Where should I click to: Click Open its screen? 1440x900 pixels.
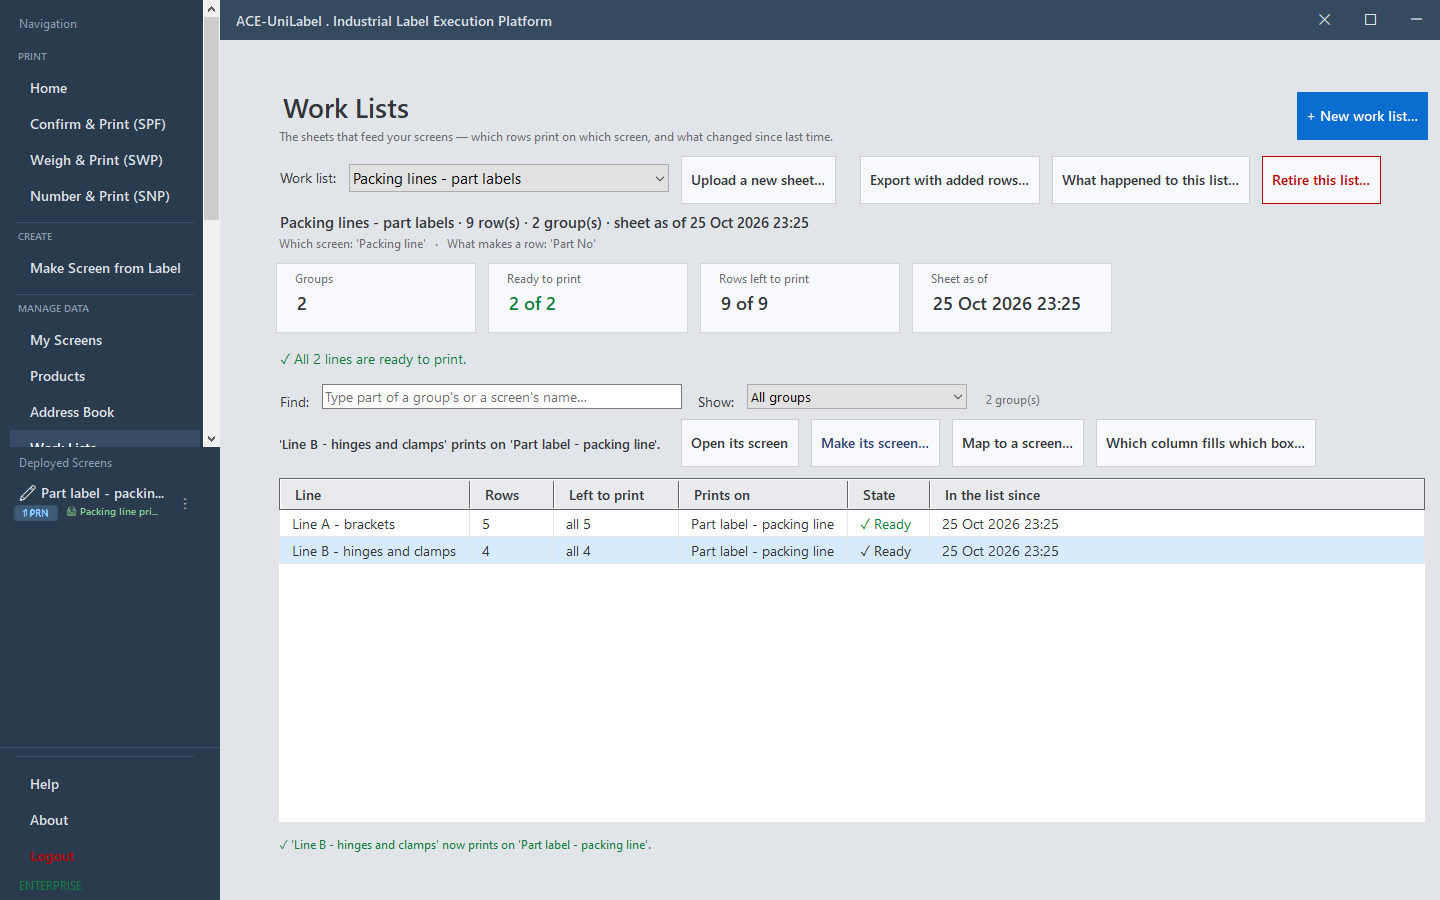(x=739, y=443)
